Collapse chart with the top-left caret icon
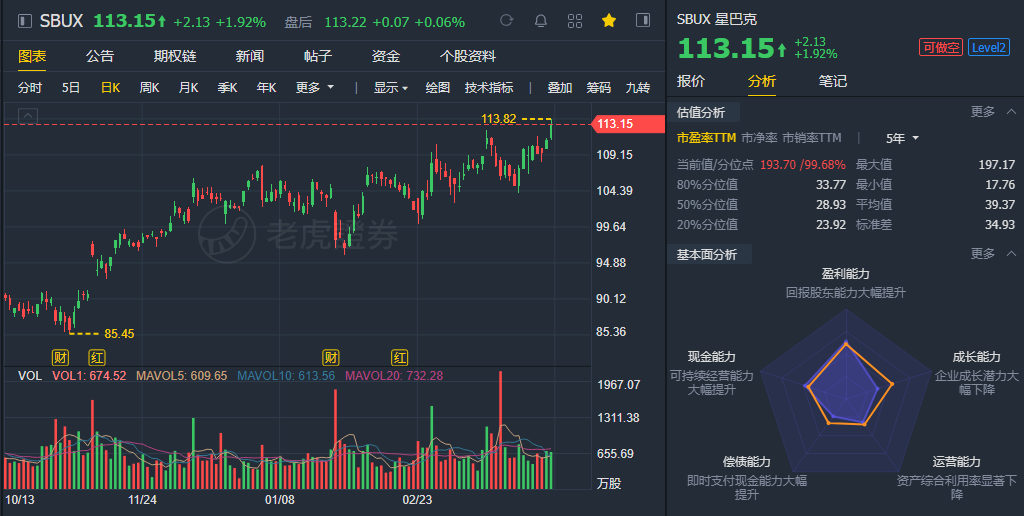 point(27,116)
